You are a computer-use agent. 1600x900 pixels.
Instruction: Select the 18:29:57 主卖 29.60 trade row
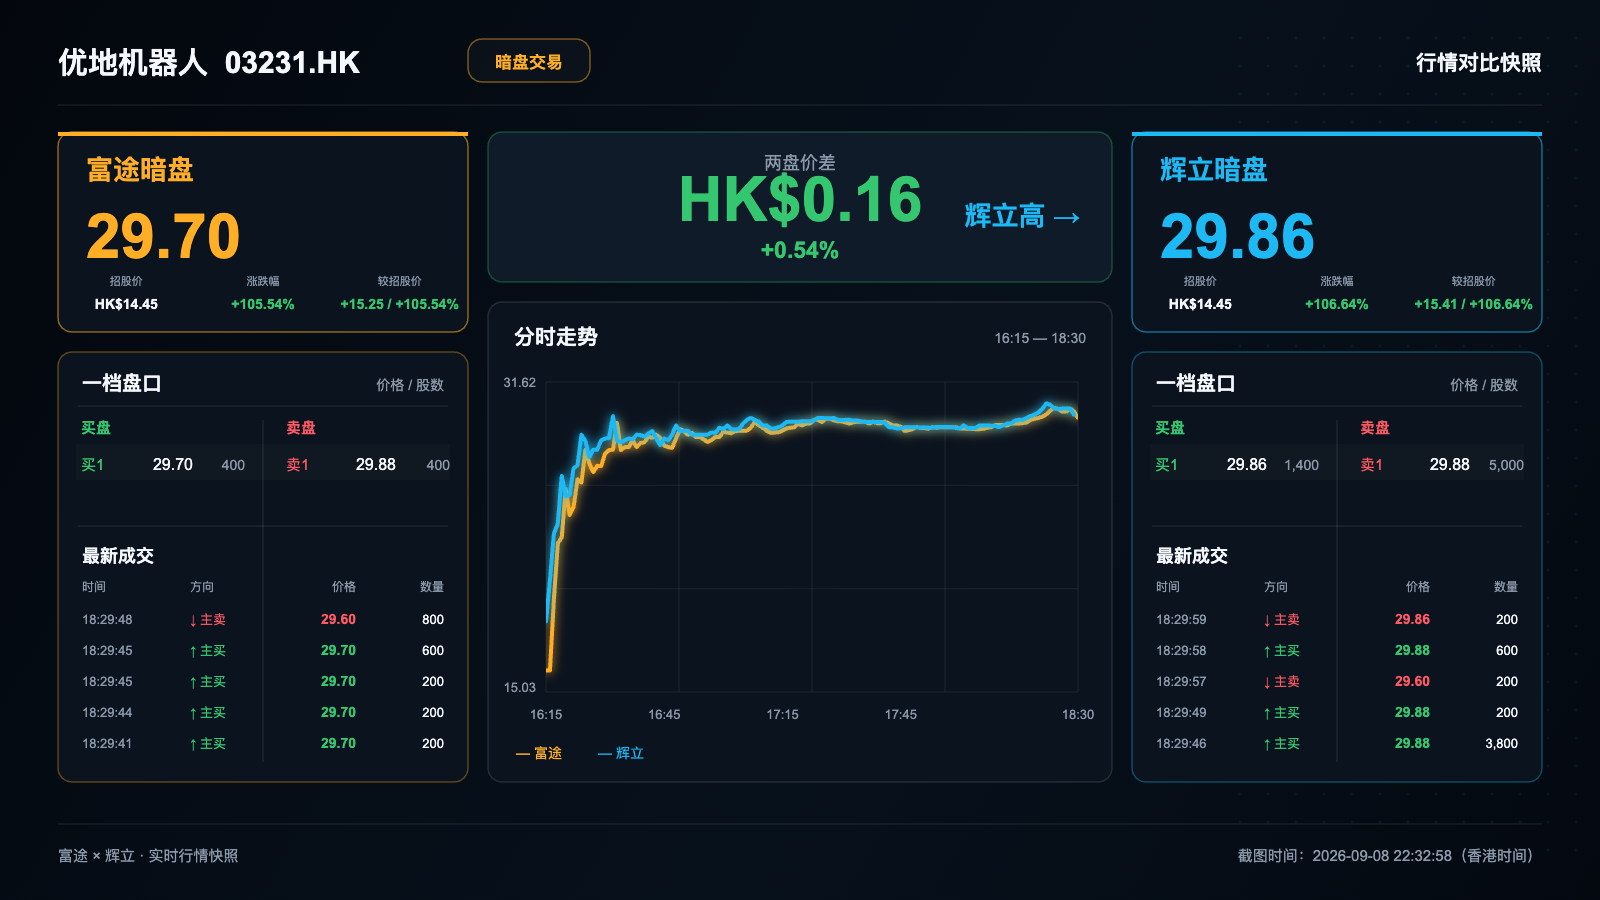click(x=1337, y=682)
